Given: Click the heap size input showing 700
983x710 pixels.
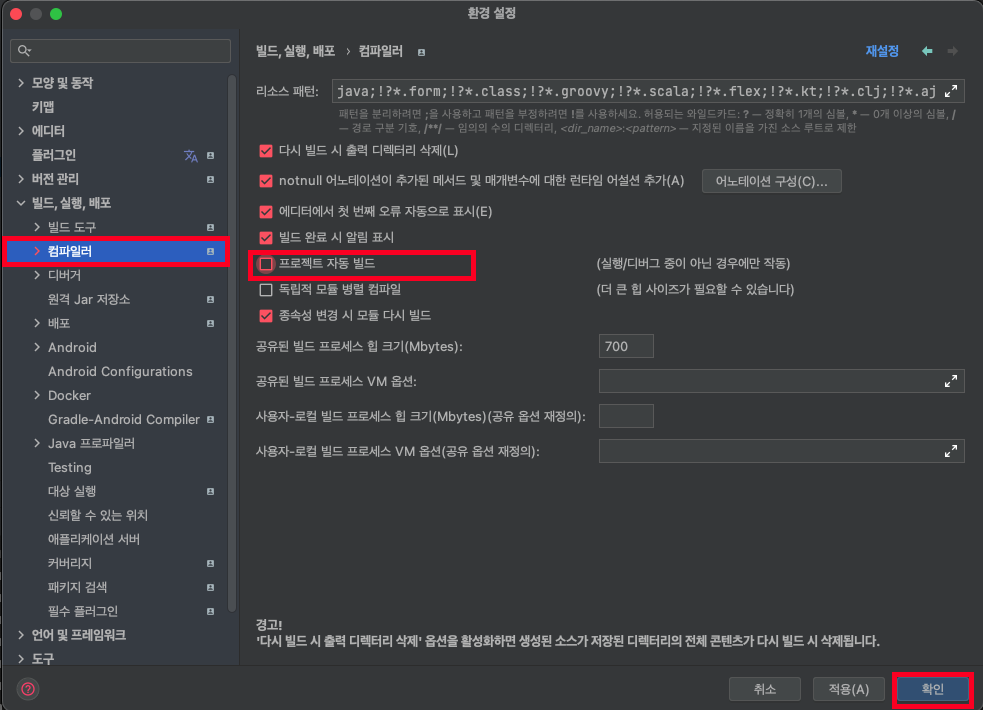Looking at the screenshot, I should [x=625, y=345].
